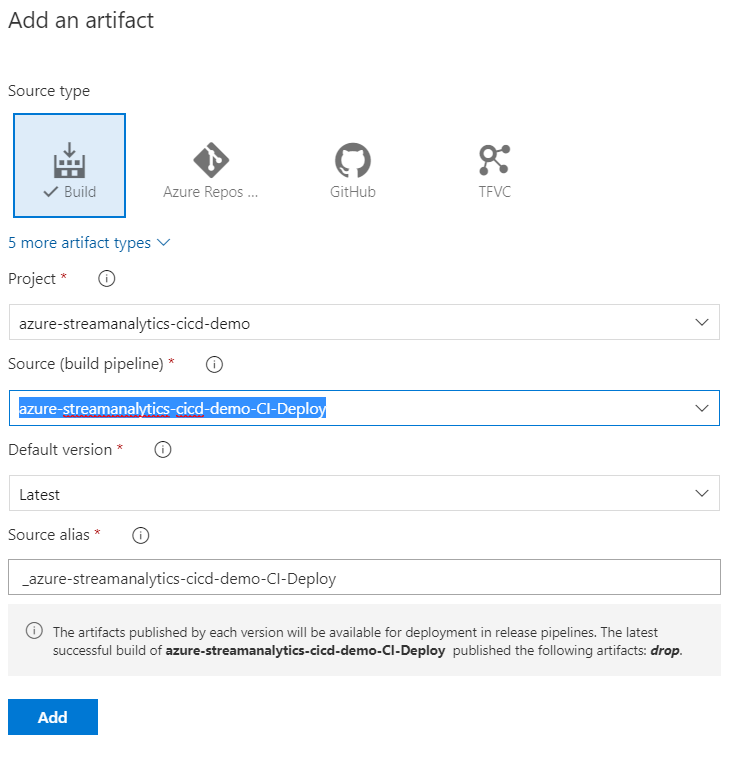Click info icon in the artifacts notice box
This screenshot has height=780, width=739.
click(x=34, y=631)
